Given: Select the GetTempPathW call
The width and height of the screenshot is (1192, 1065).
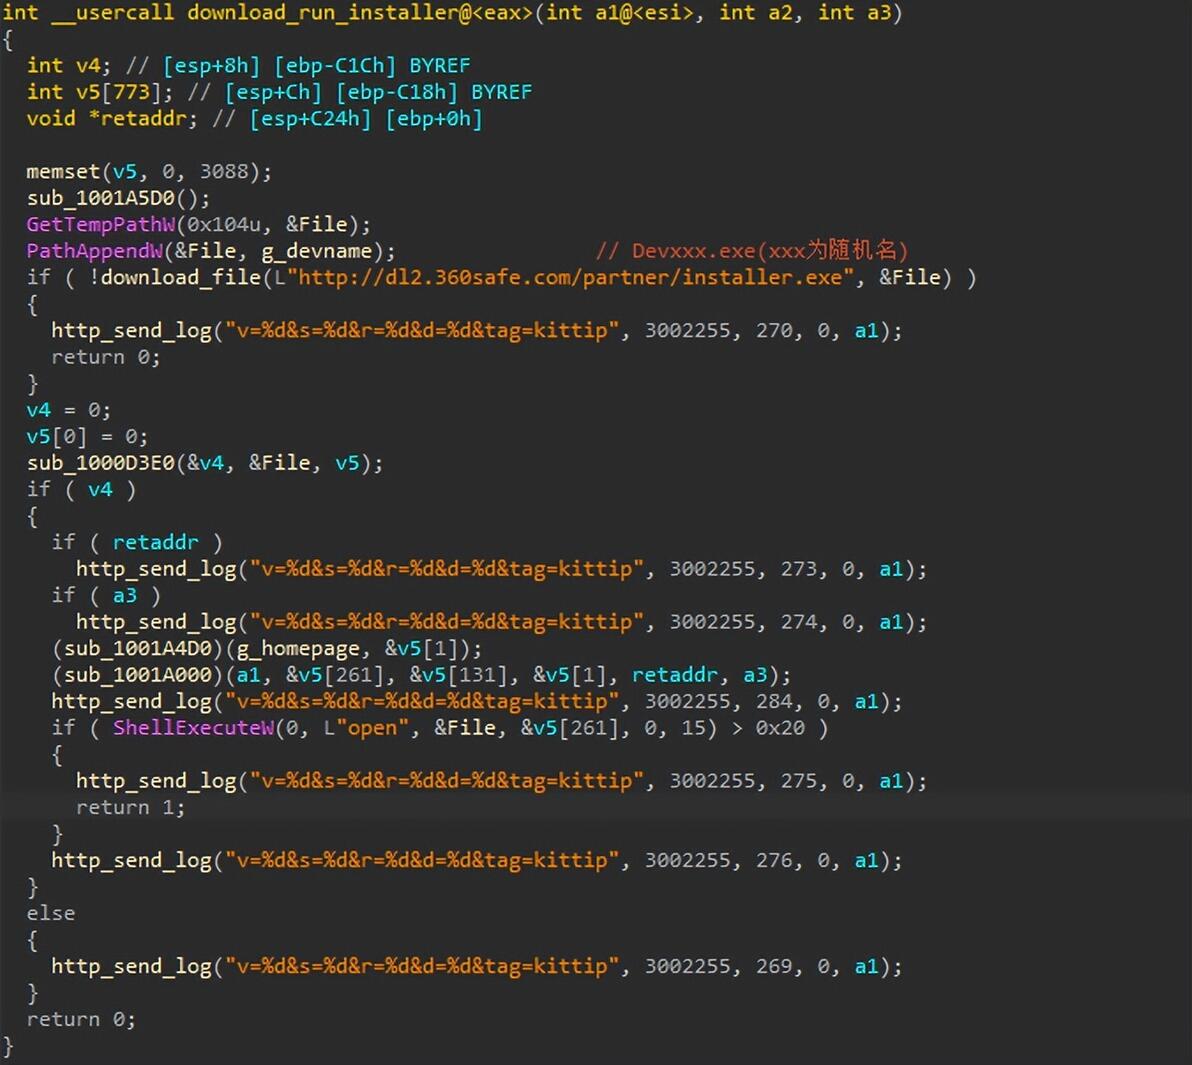Looking at the screenshot, I should 100,224.
